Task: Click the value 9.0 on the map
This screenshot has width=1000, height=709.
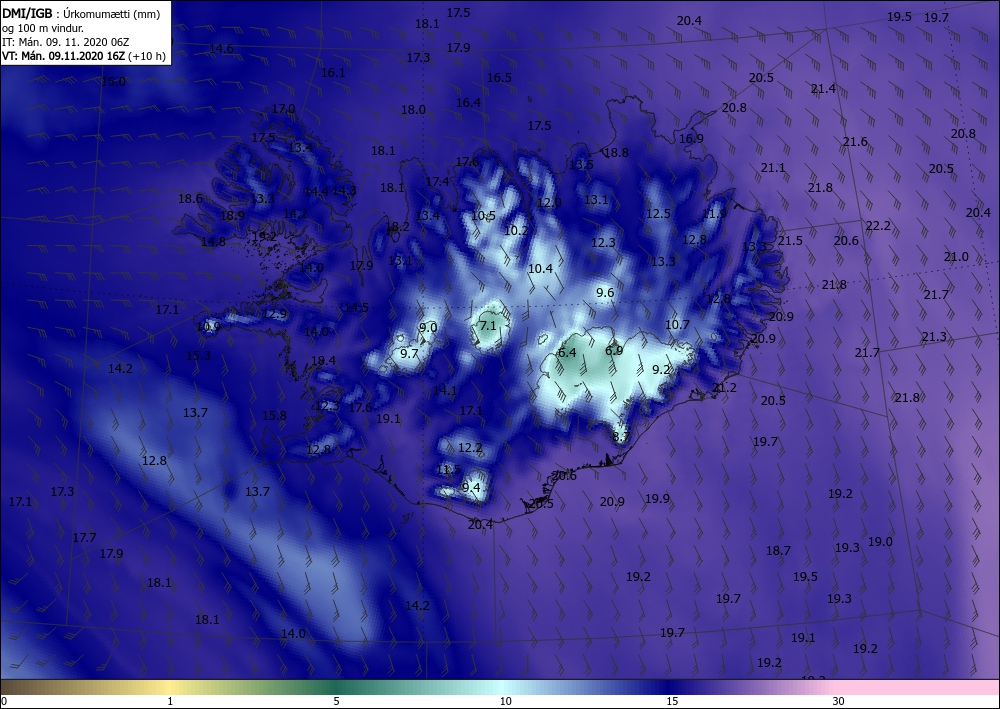Action: [428, 328]
